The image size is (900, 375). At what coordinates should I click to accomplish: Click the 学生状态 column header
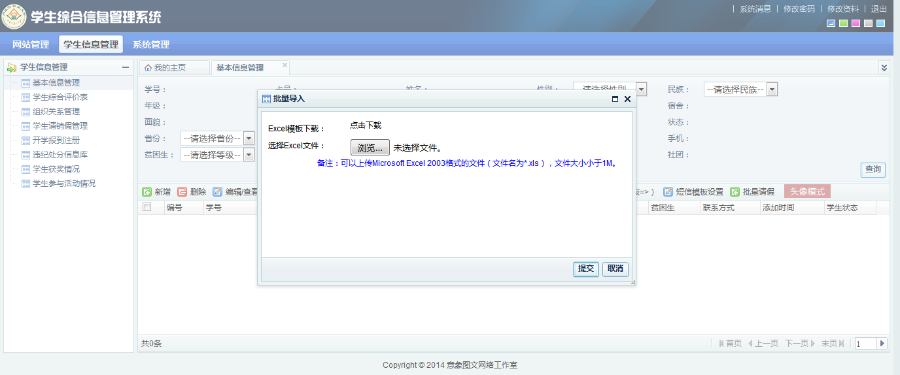coord(841,208)
